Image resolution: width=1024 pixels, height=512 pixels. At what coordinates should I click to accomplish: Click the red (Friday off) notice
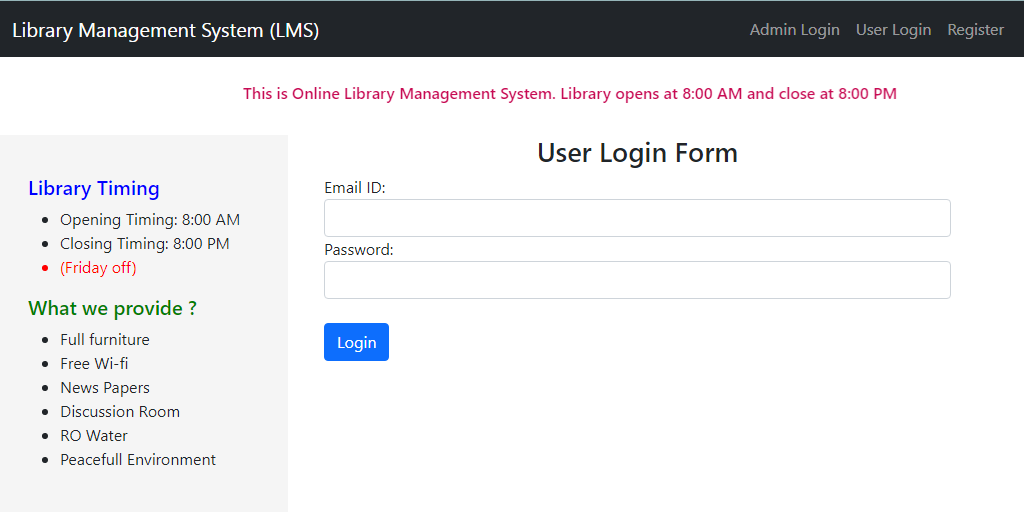click(99, 268)
